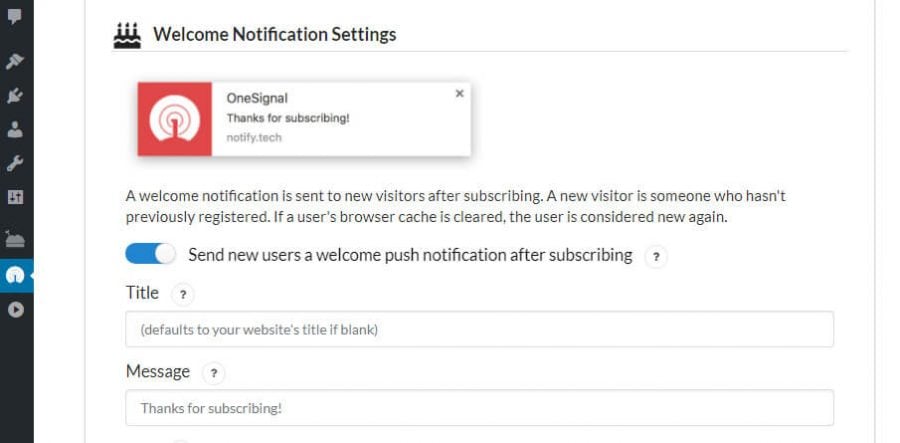
Task: Click the help icon next to Message
Action: (x=213, y=373)
